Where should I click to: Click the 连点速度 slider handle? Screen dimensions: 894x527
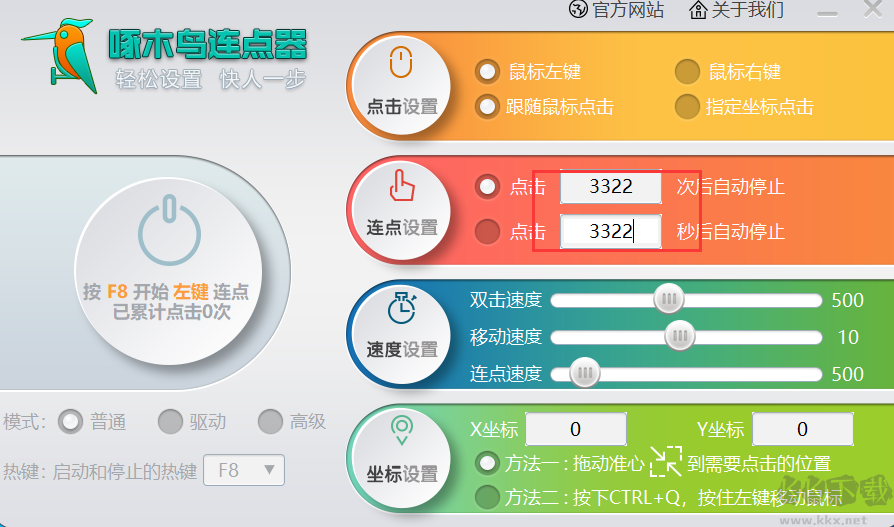point(584,373)
